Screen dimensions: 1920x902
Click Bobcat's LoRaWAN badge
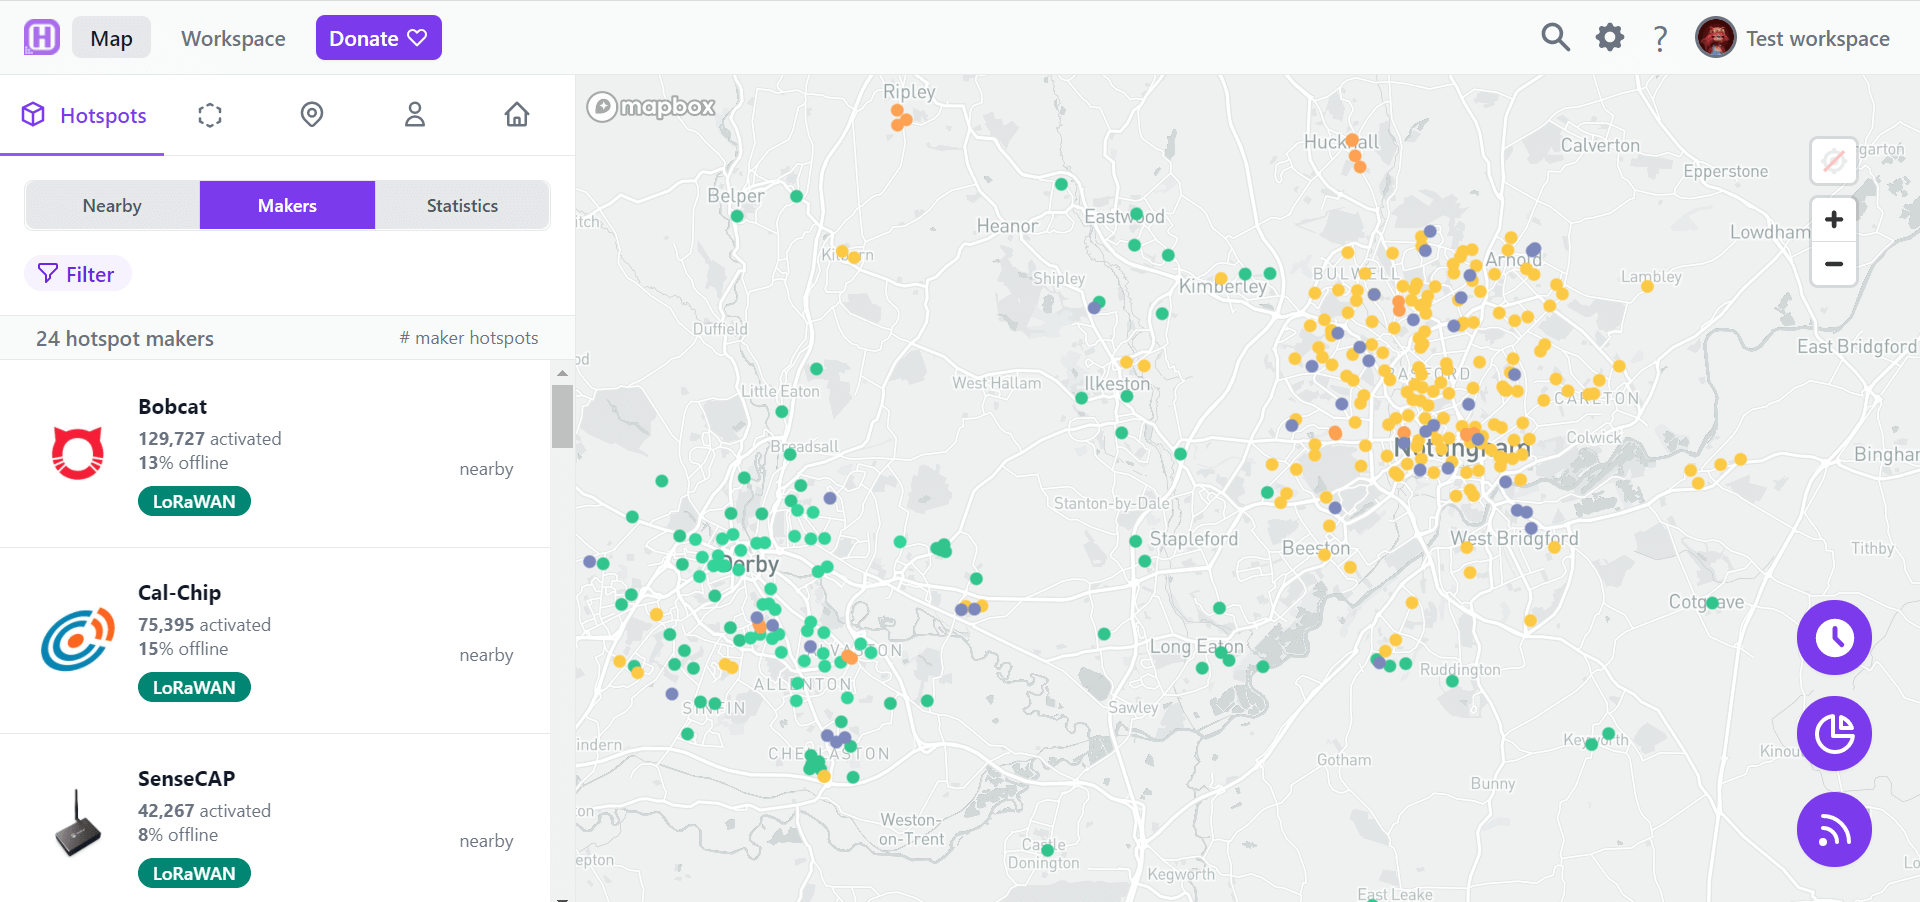click(x=194, y=501)
